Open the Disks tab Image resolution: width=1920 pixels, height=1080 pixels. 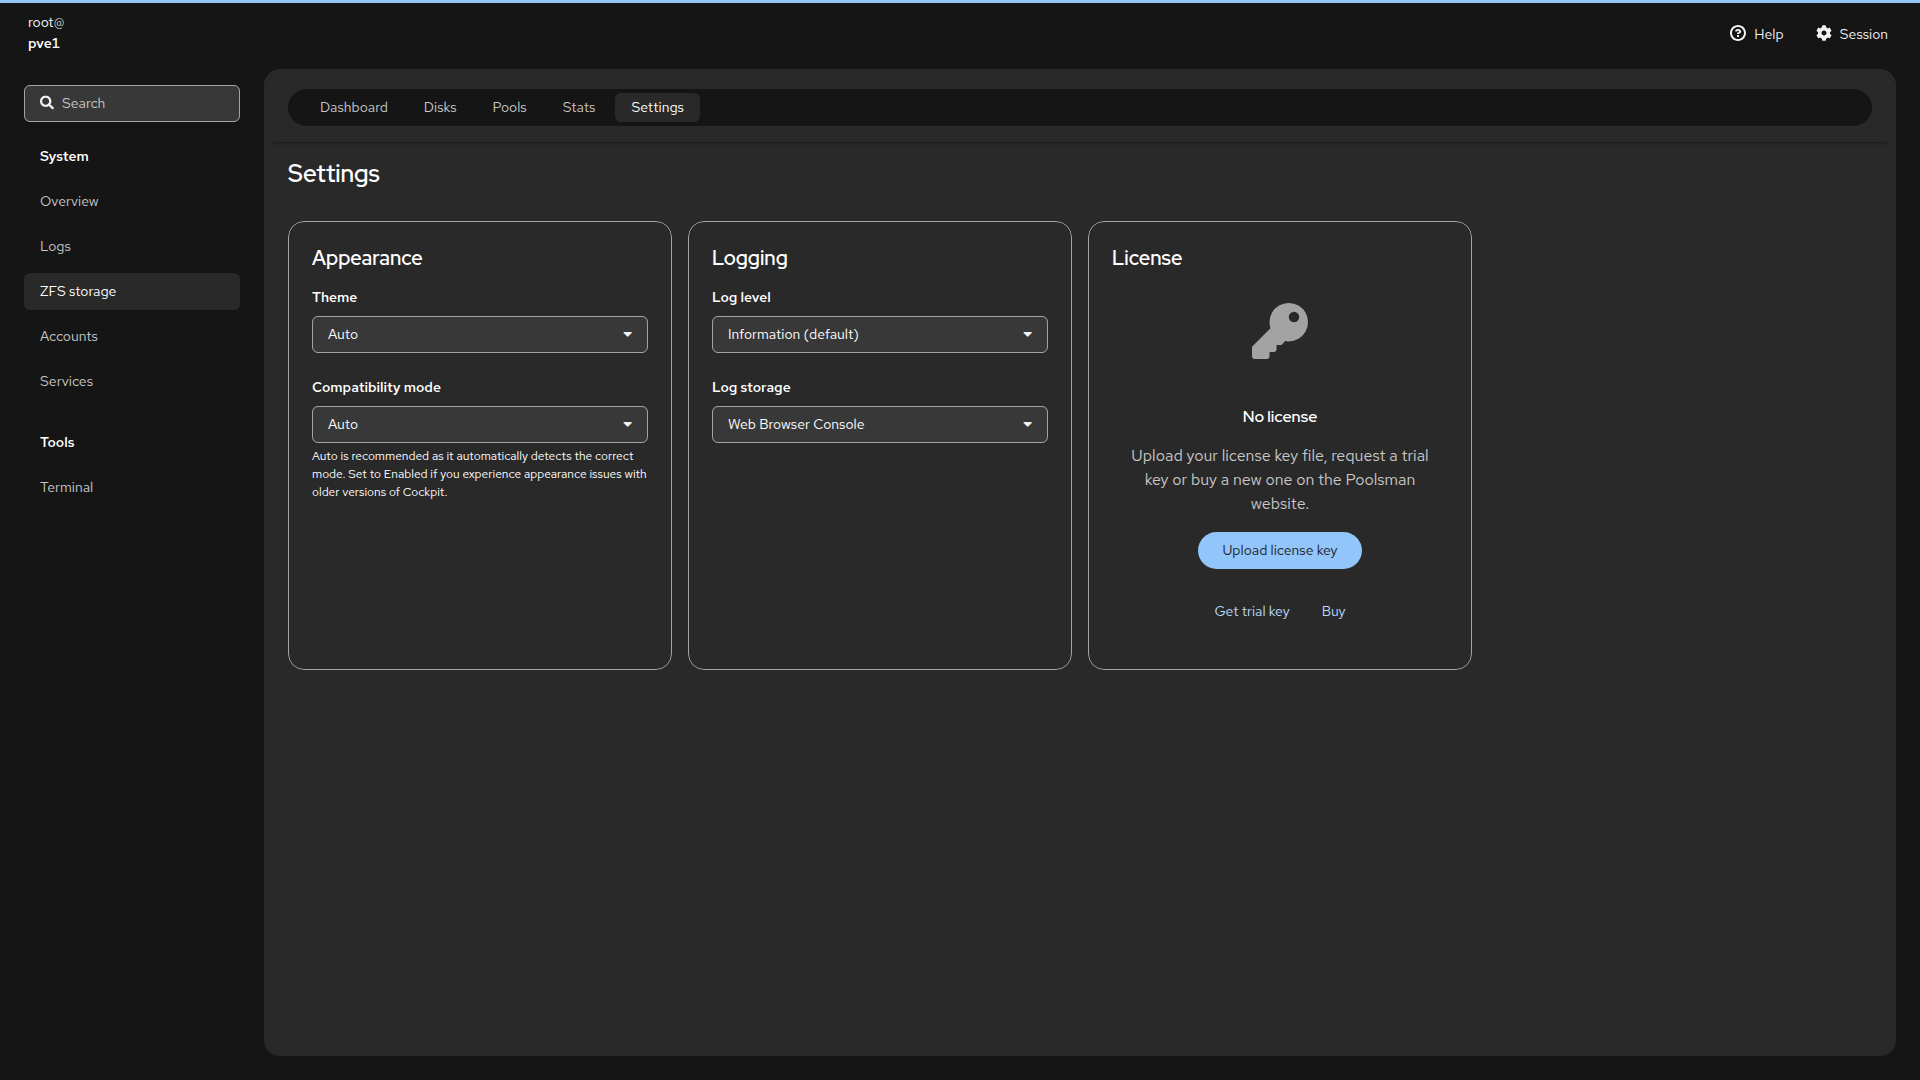pos(439,108)
